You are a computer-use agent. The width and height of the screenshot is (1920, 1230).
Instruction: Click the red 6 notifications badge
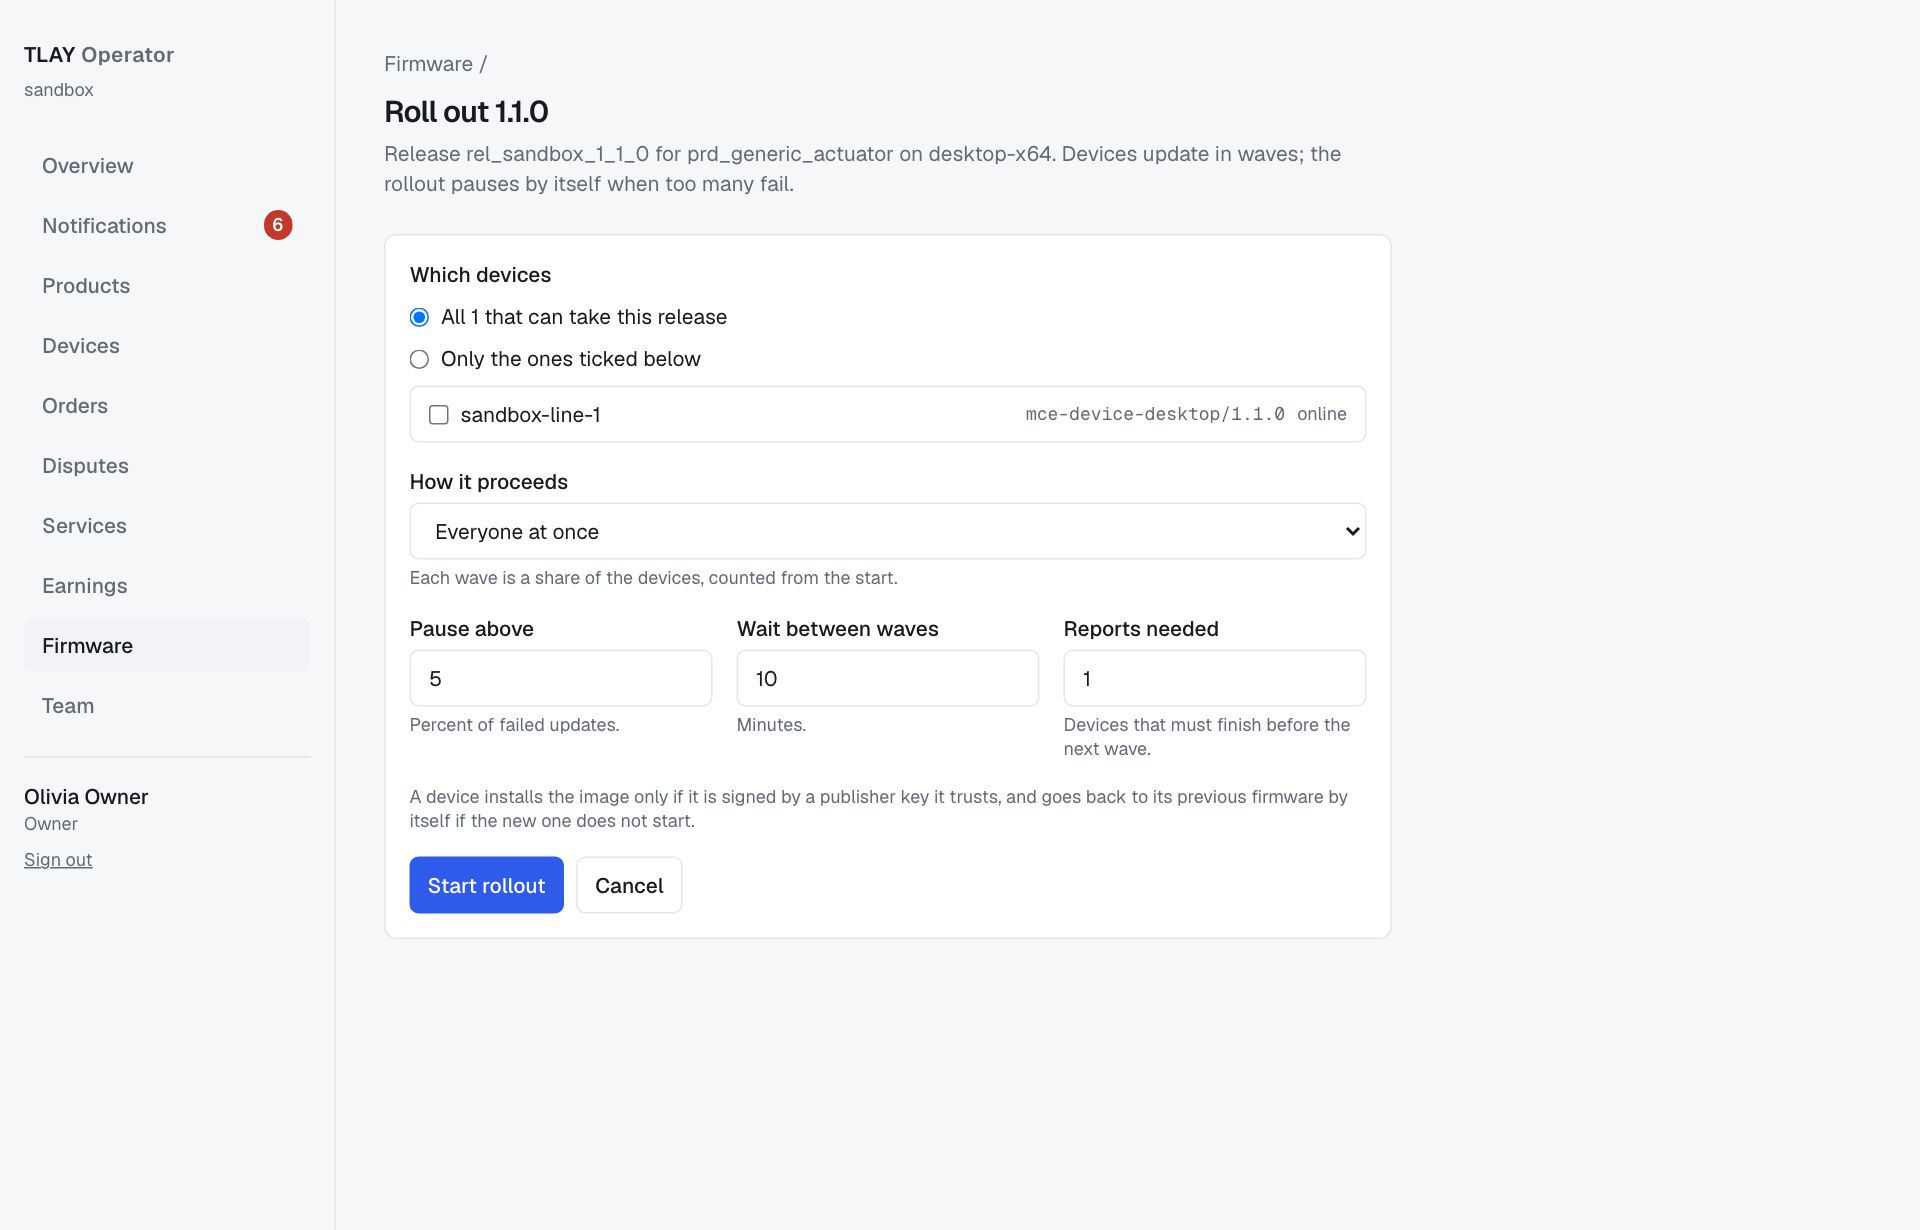pos(278,225)
